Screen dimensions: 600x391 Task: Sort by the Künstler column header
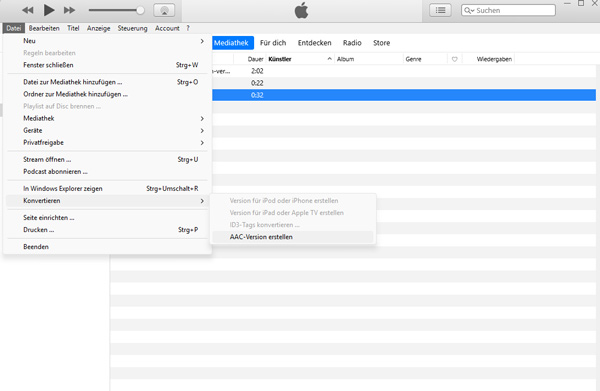280,59
